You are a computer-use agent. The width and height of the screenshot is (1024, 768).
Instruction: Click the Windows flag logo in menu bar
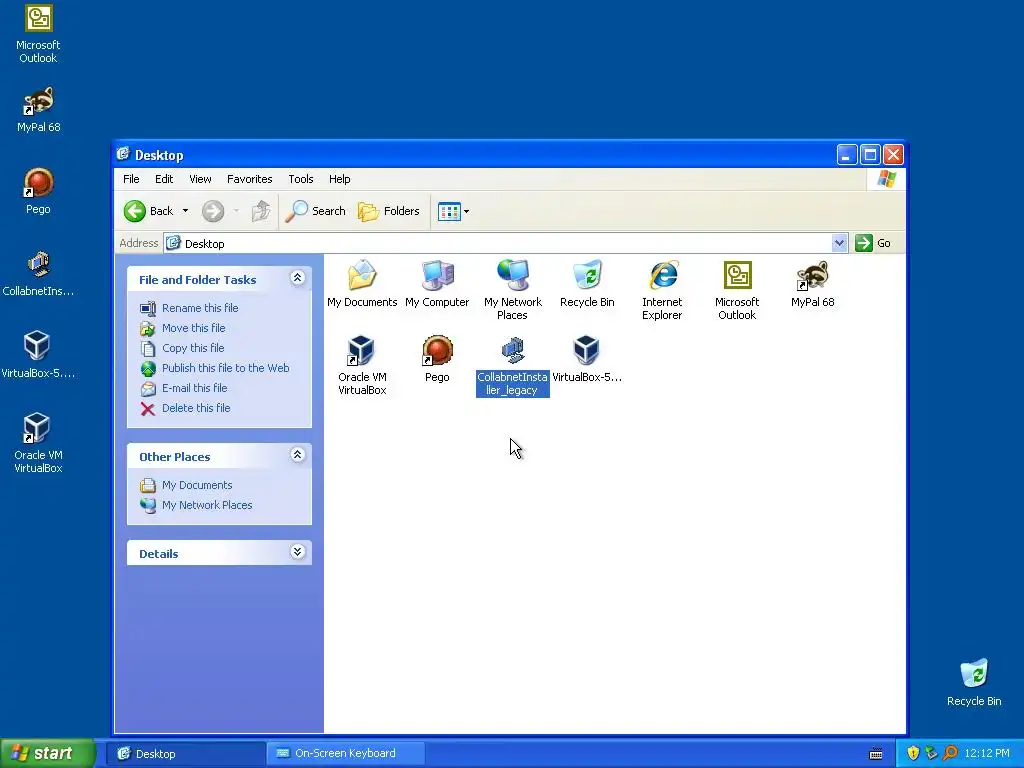887,179
